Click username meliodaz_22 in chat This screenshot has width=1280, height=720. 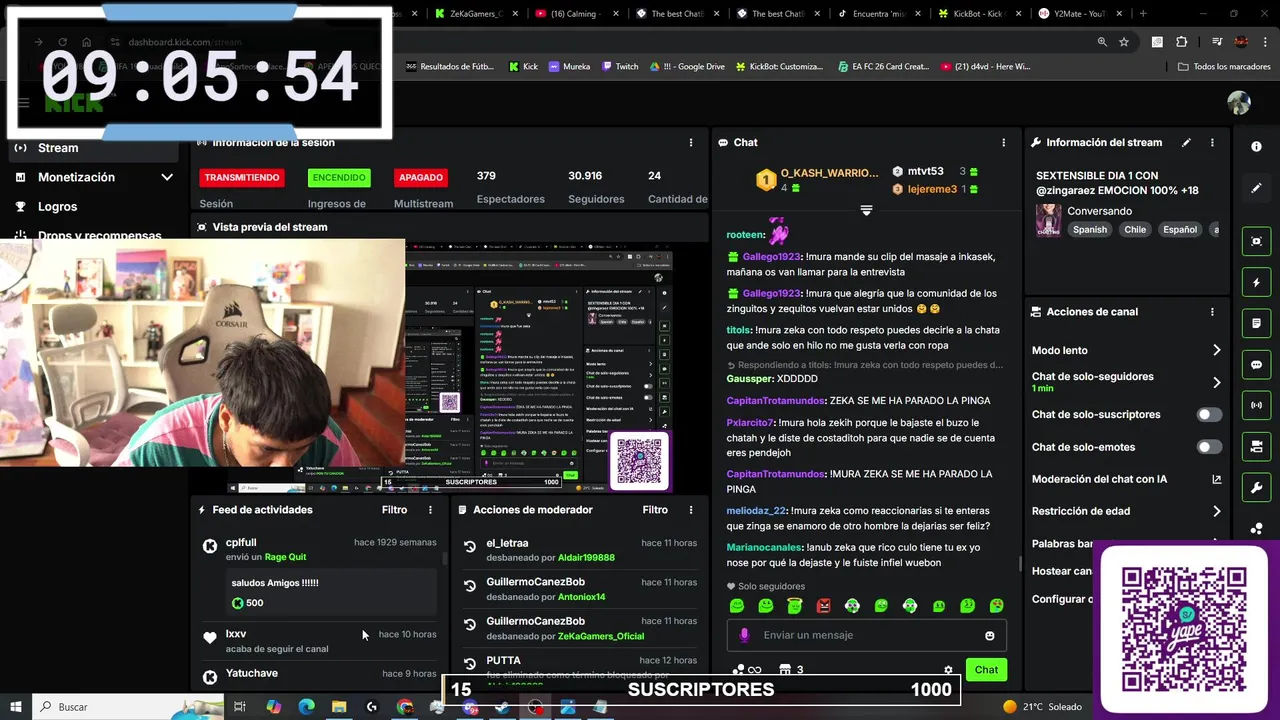[x=757, y=510]
